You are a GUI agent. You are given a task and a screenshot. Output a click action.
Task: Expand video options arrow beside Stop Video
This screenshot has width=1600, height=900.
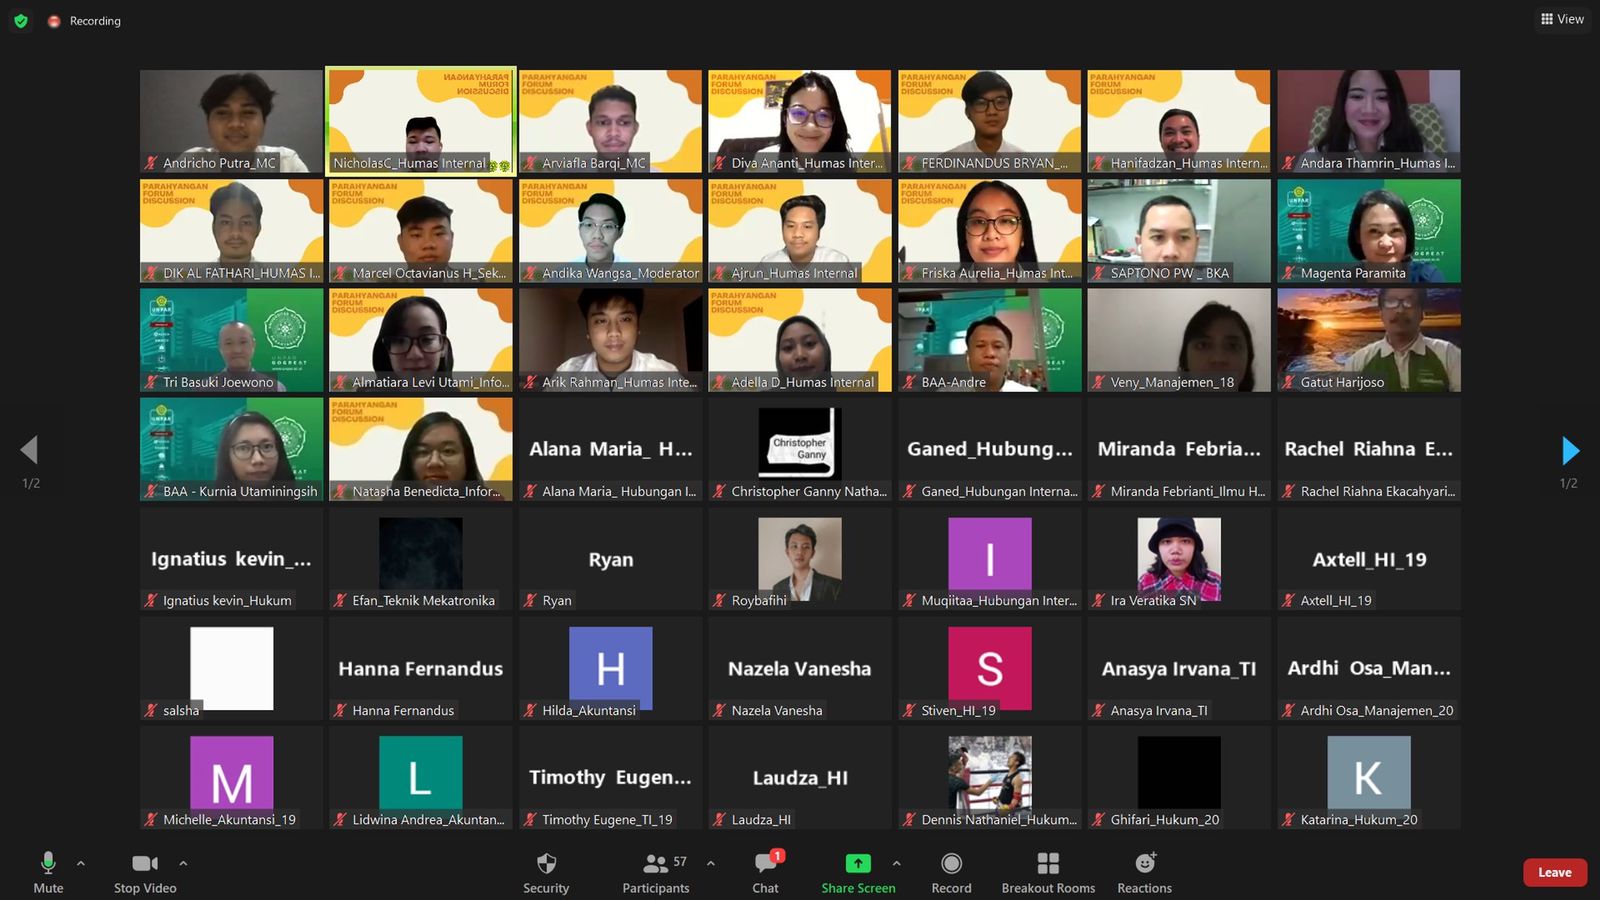pyautogui.click(x=183, y=863)
